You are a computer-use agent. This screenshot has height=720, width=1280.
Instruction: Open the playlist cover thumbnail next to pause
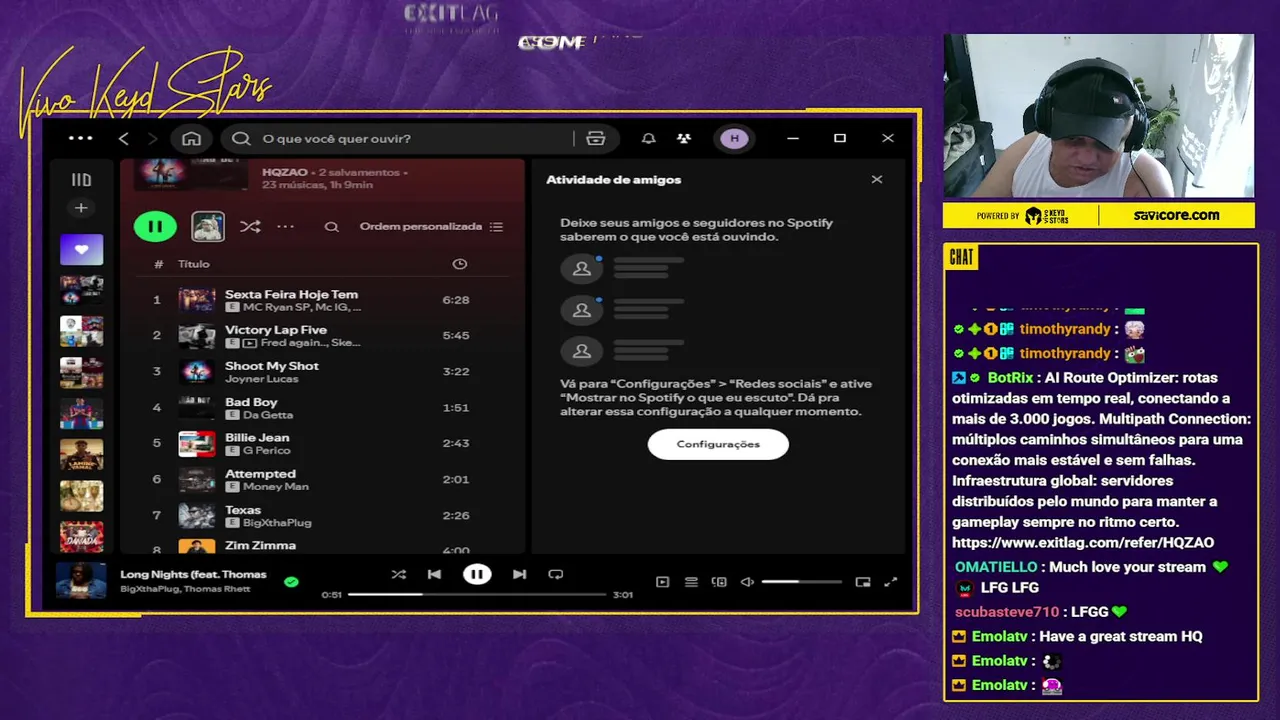208,227
